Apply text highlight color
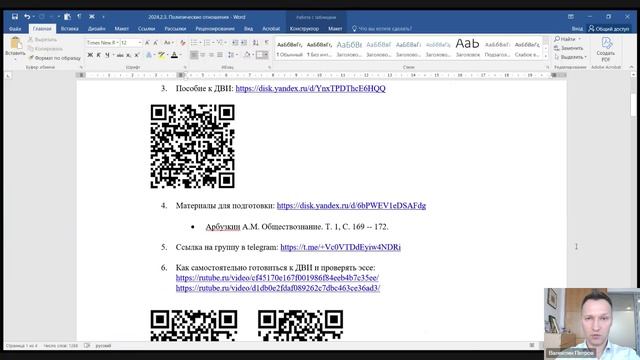Screen dimensions: 640x360 point(162,55)
